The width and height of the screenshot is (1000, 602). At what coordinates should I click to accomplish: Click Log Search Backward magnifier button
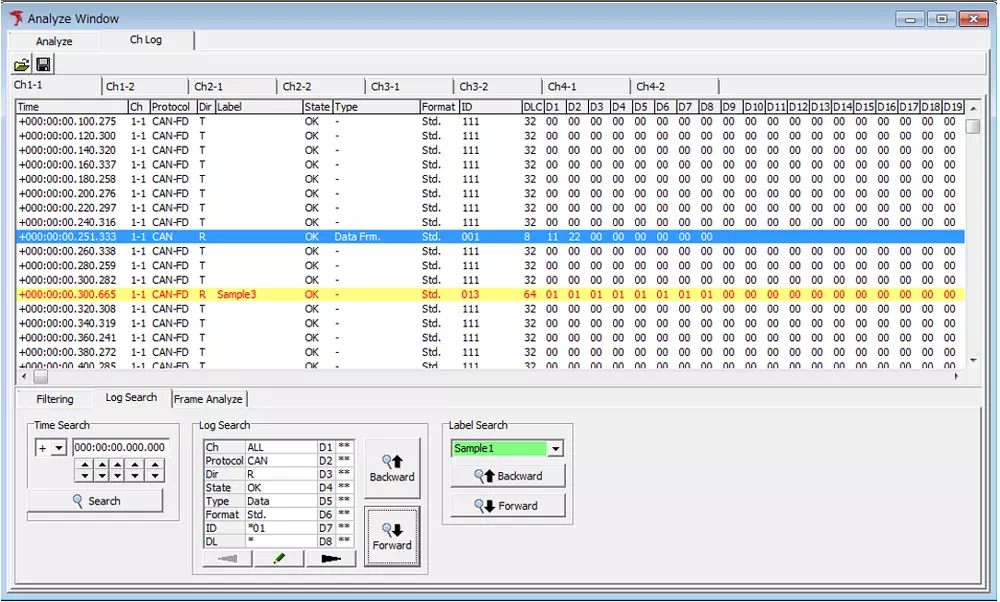point(392,469)
